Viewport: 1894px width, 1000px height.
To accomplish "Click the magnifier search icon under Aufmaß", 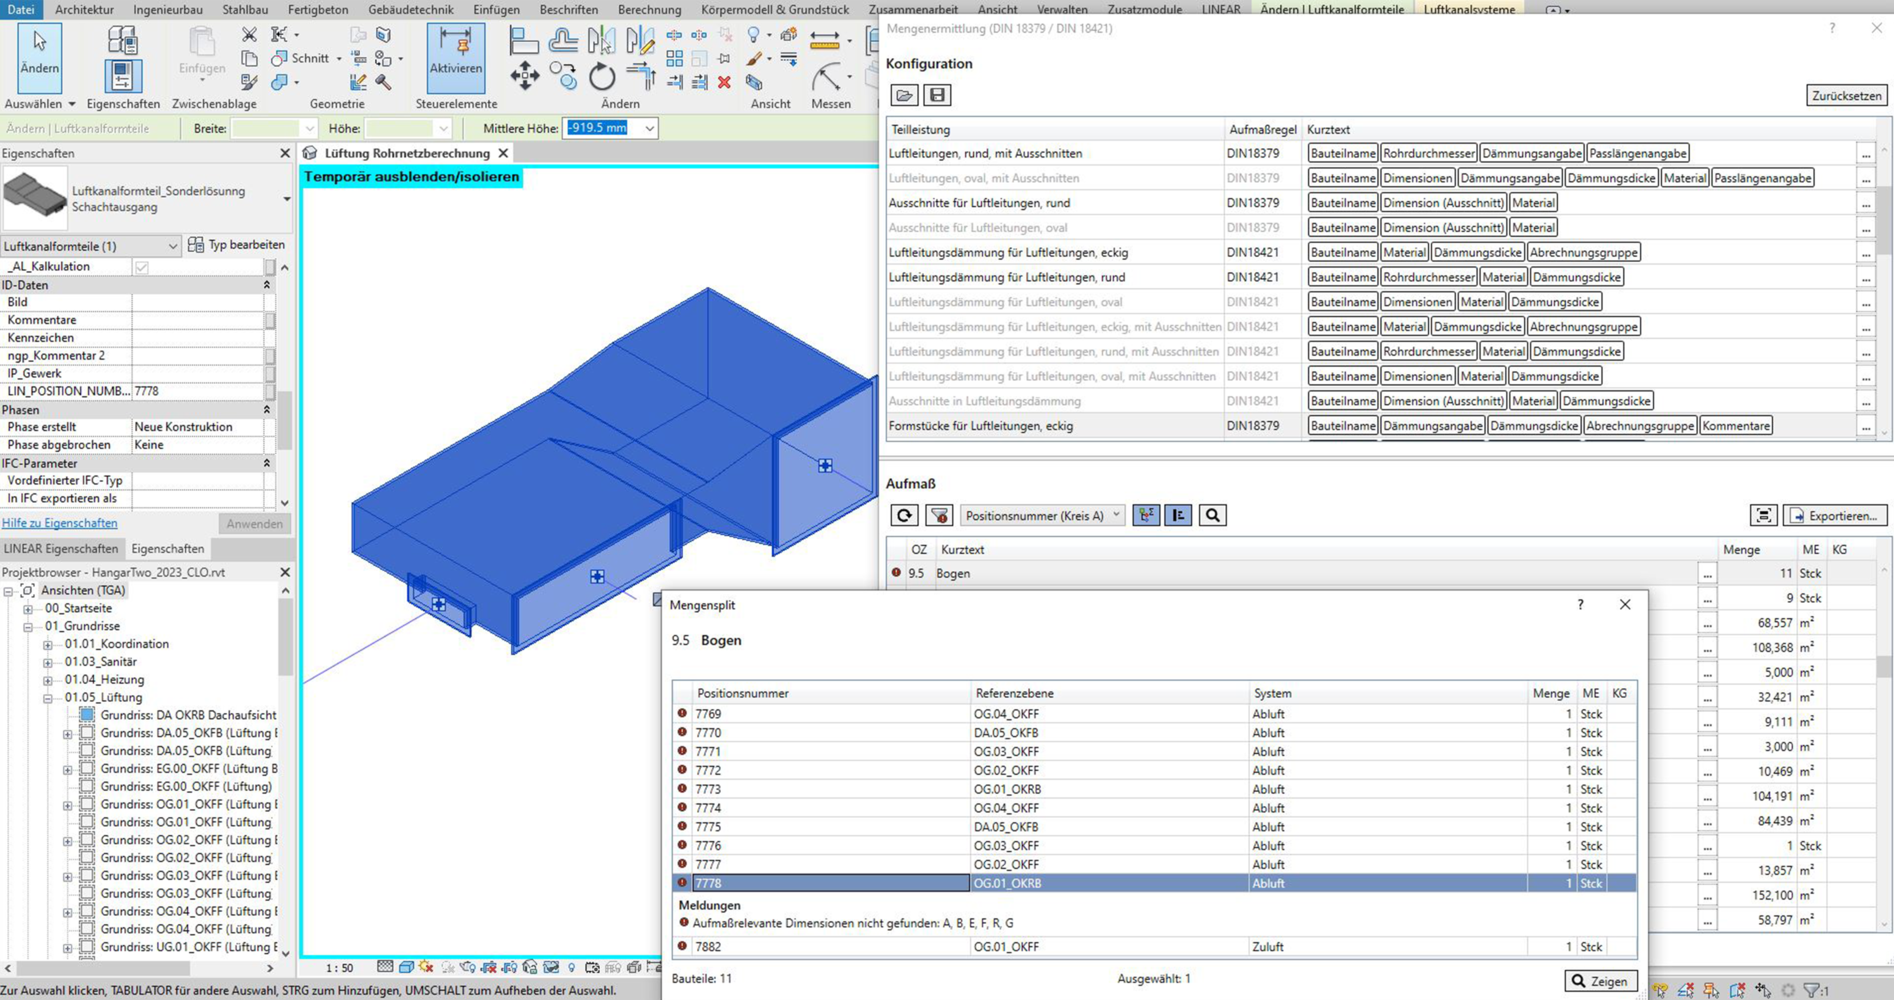I will point(1212,515).
